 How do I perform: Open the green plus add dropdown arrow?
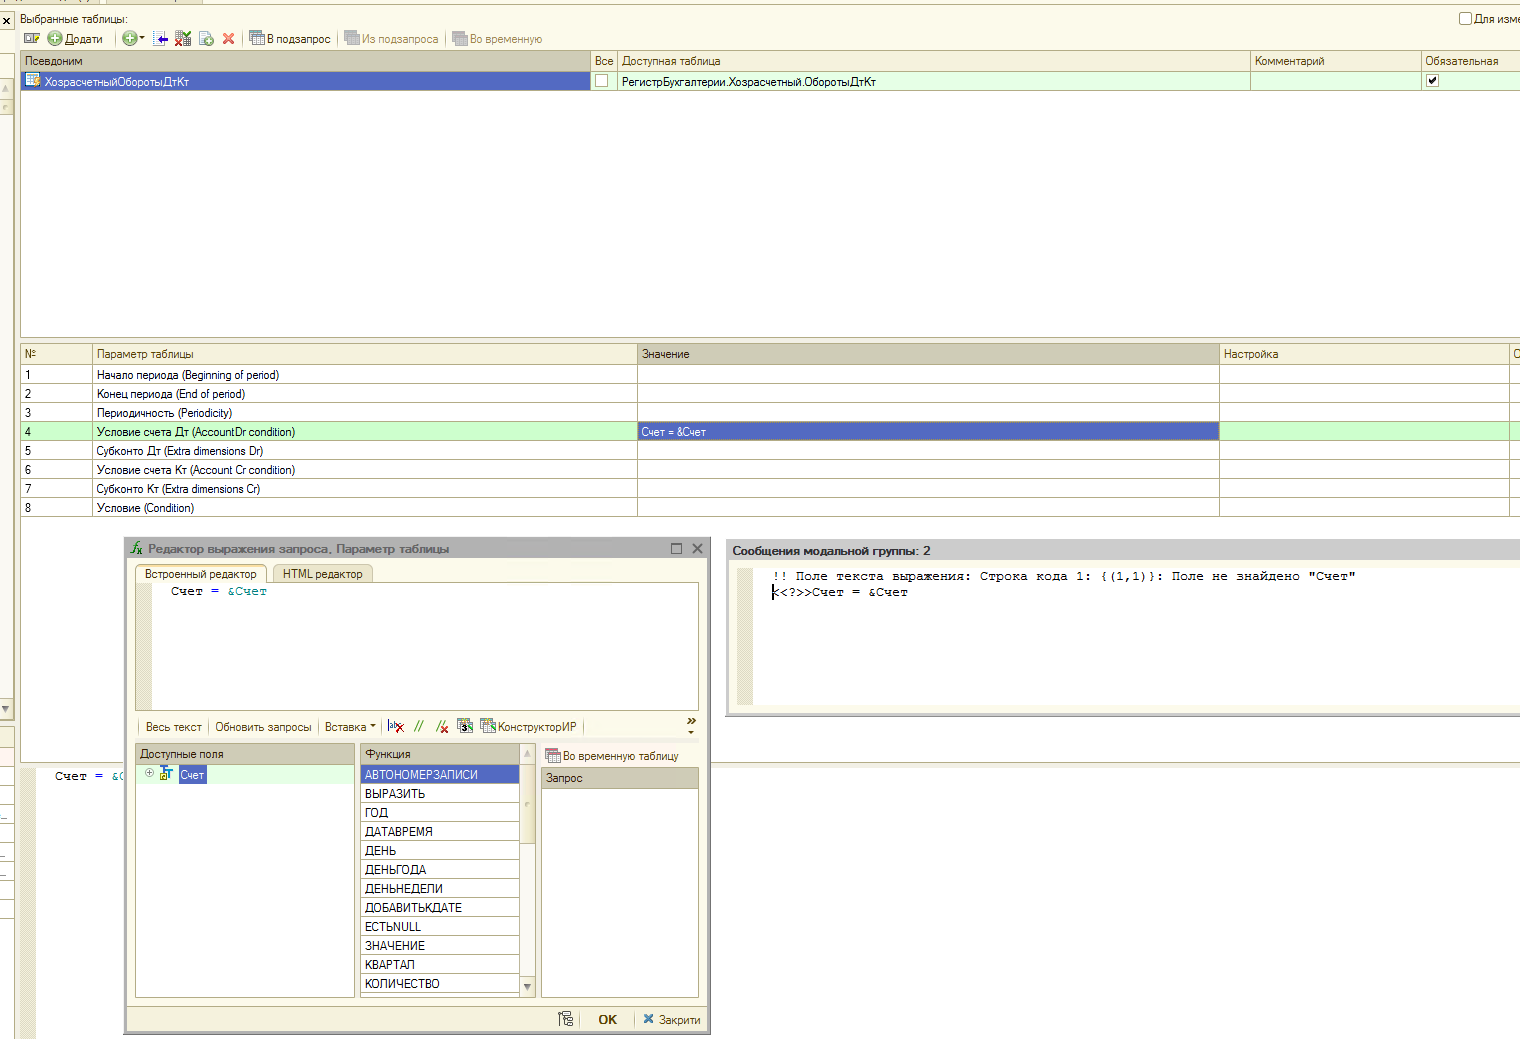[142, 39]
